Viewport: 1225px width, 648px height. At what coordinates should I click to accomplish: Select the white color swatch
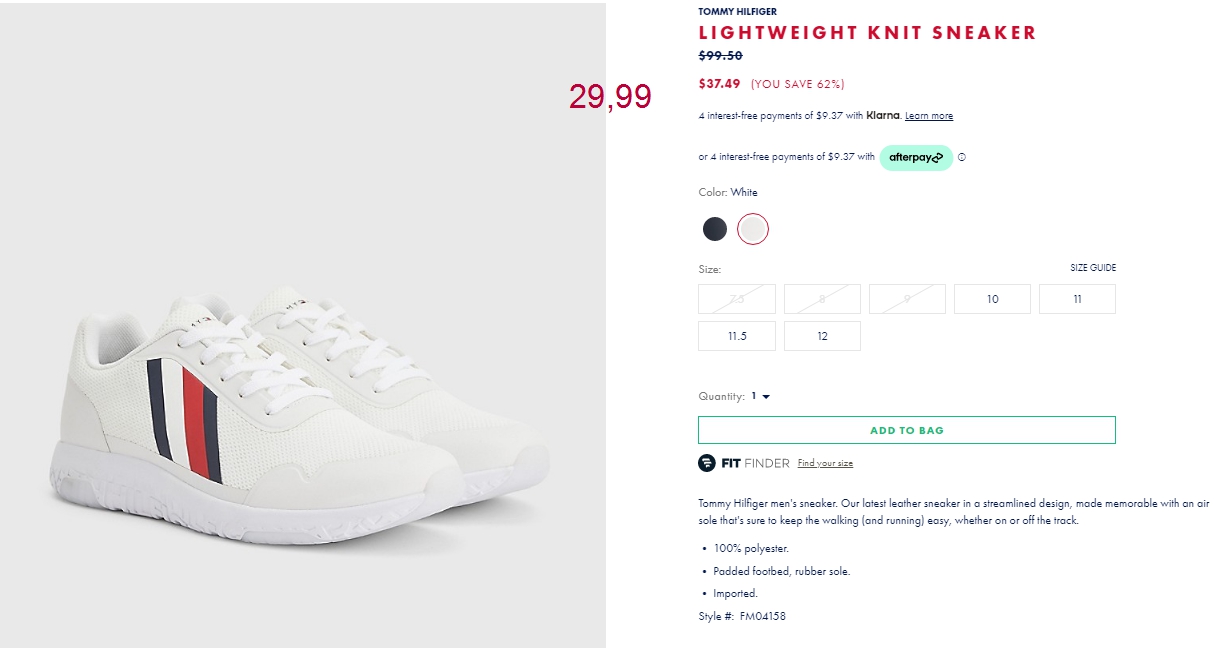tap(753, 229)
